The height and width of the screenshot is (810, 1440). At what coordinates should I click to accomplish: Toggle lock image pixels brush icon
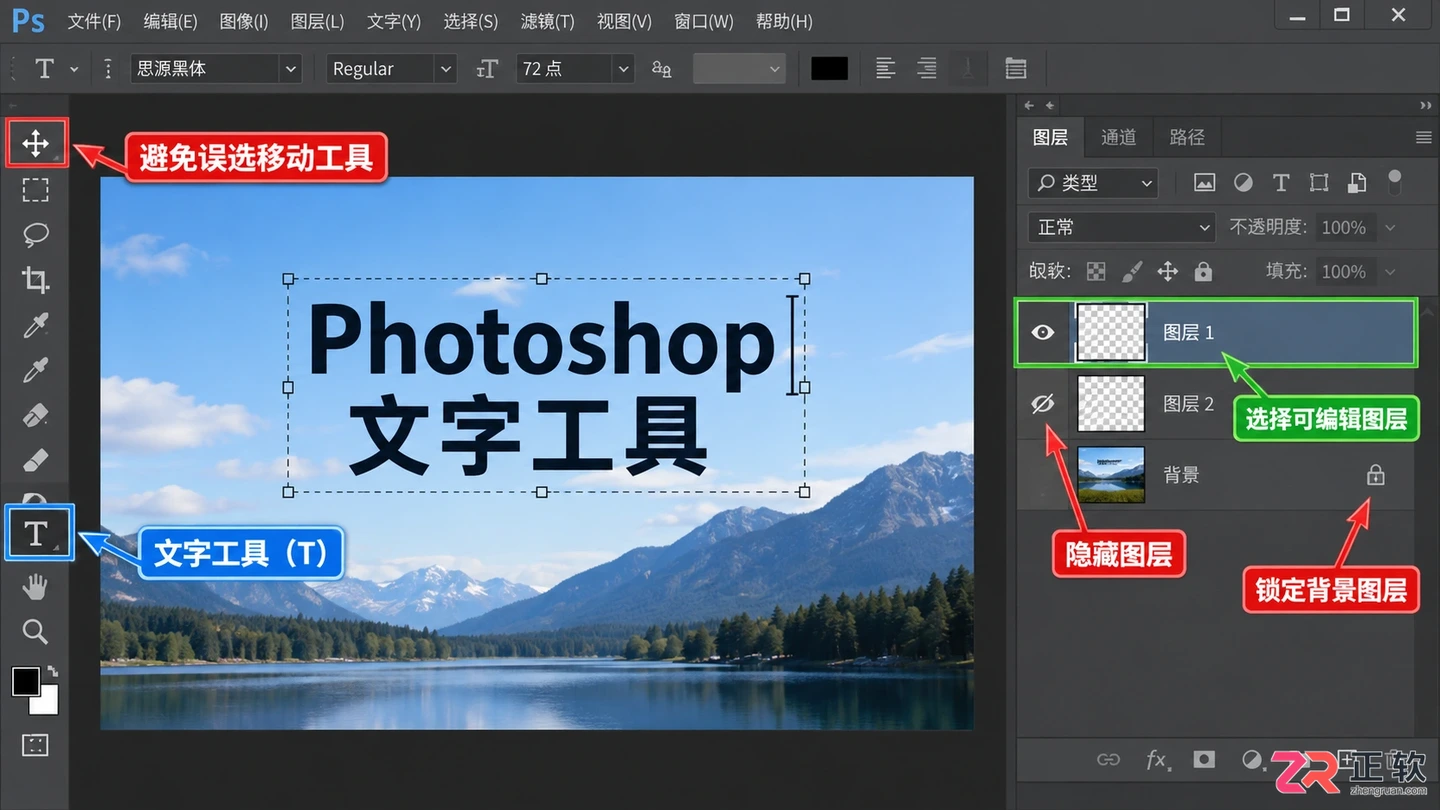pos(1132,271)
